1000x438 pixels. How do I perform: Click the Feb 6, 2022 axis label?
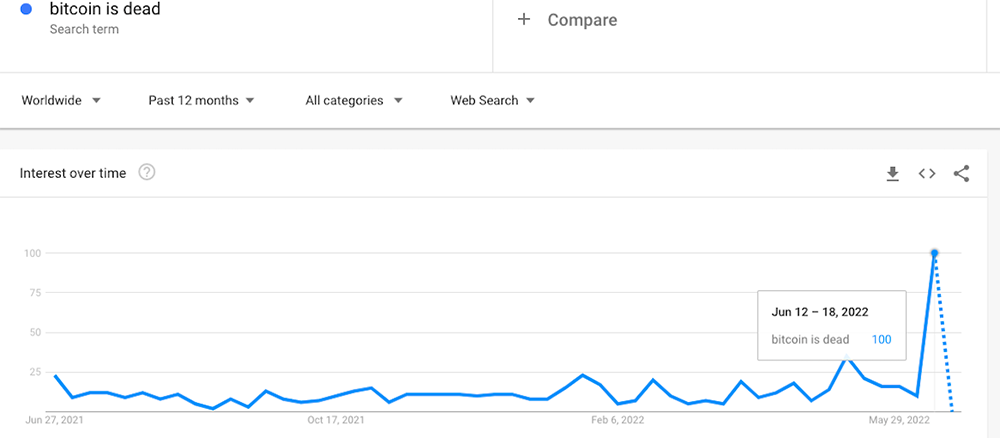[617, 420]
